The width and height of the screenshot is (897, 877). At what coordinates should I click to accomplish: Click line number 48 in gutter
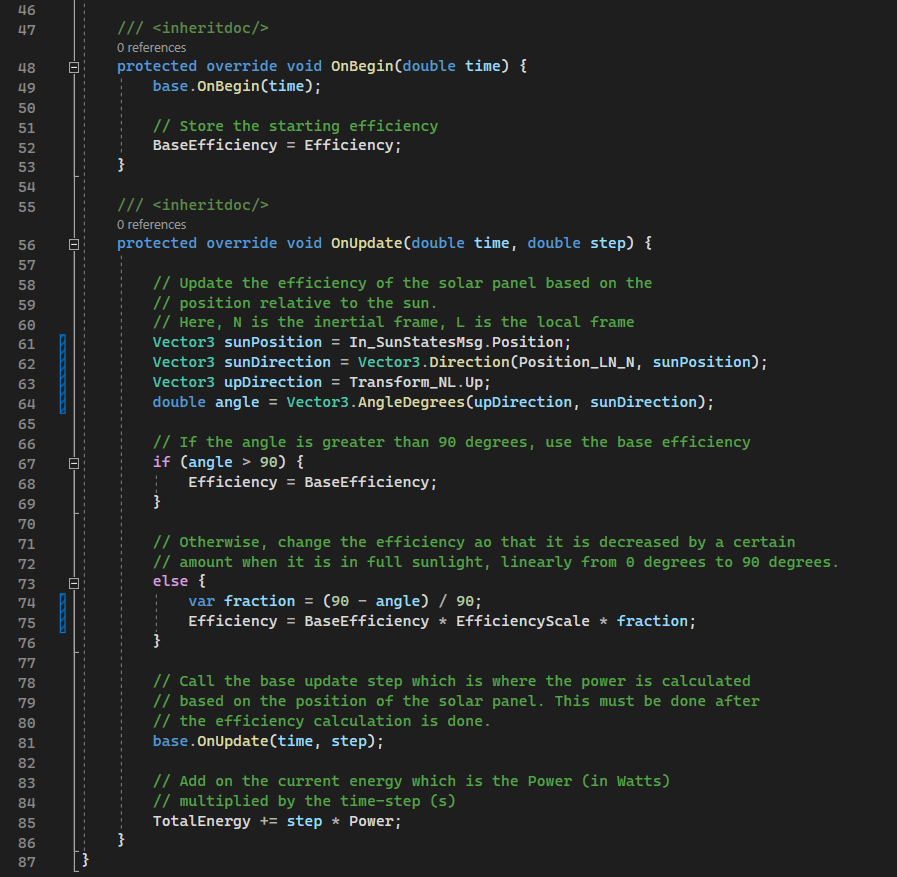[26, 68]
